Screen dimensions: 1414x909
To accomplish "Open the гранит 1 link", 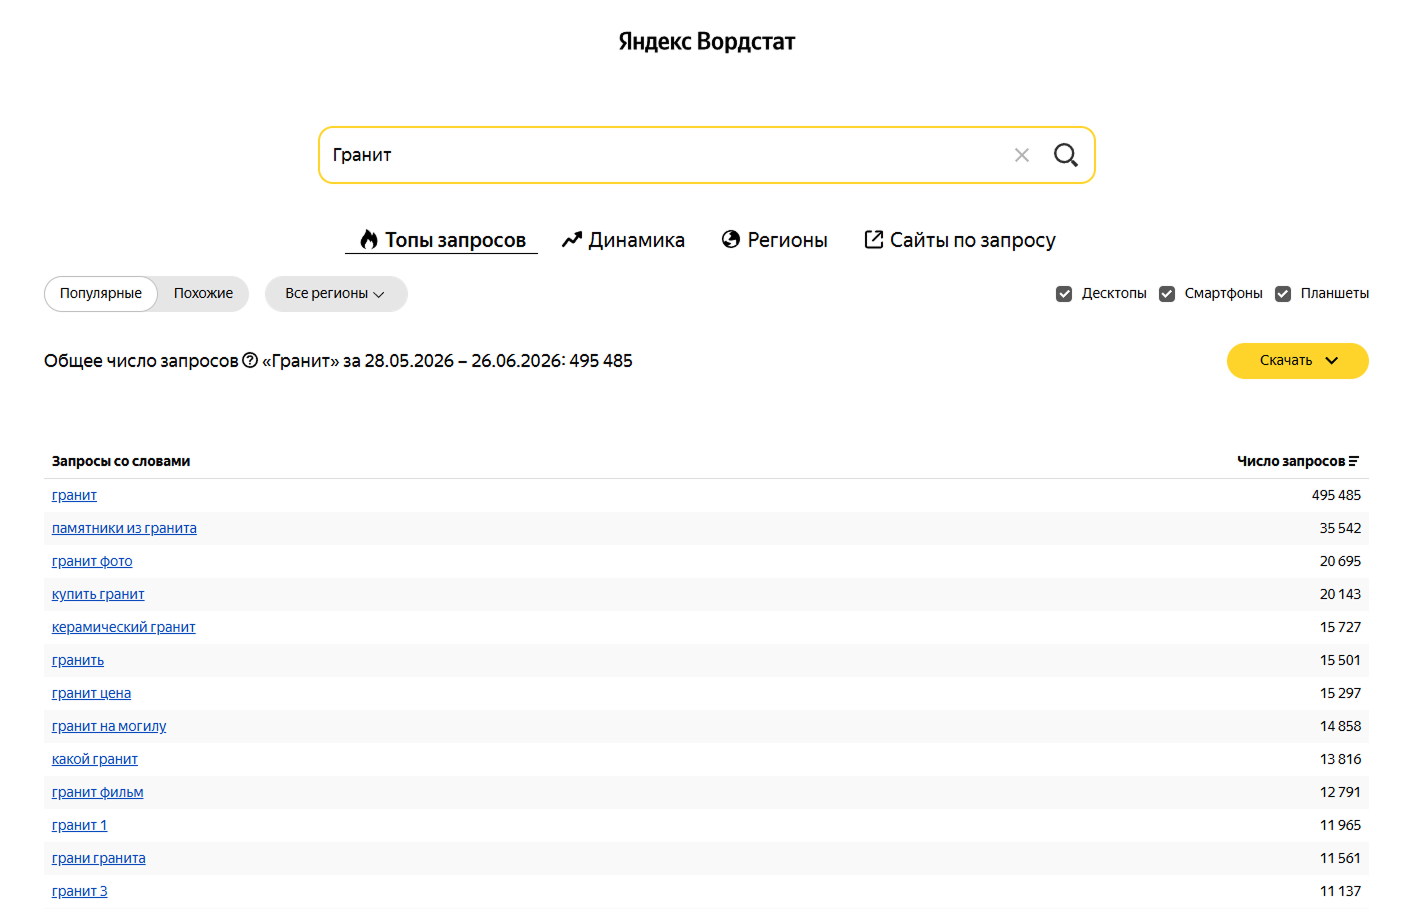I will (79, 825).
